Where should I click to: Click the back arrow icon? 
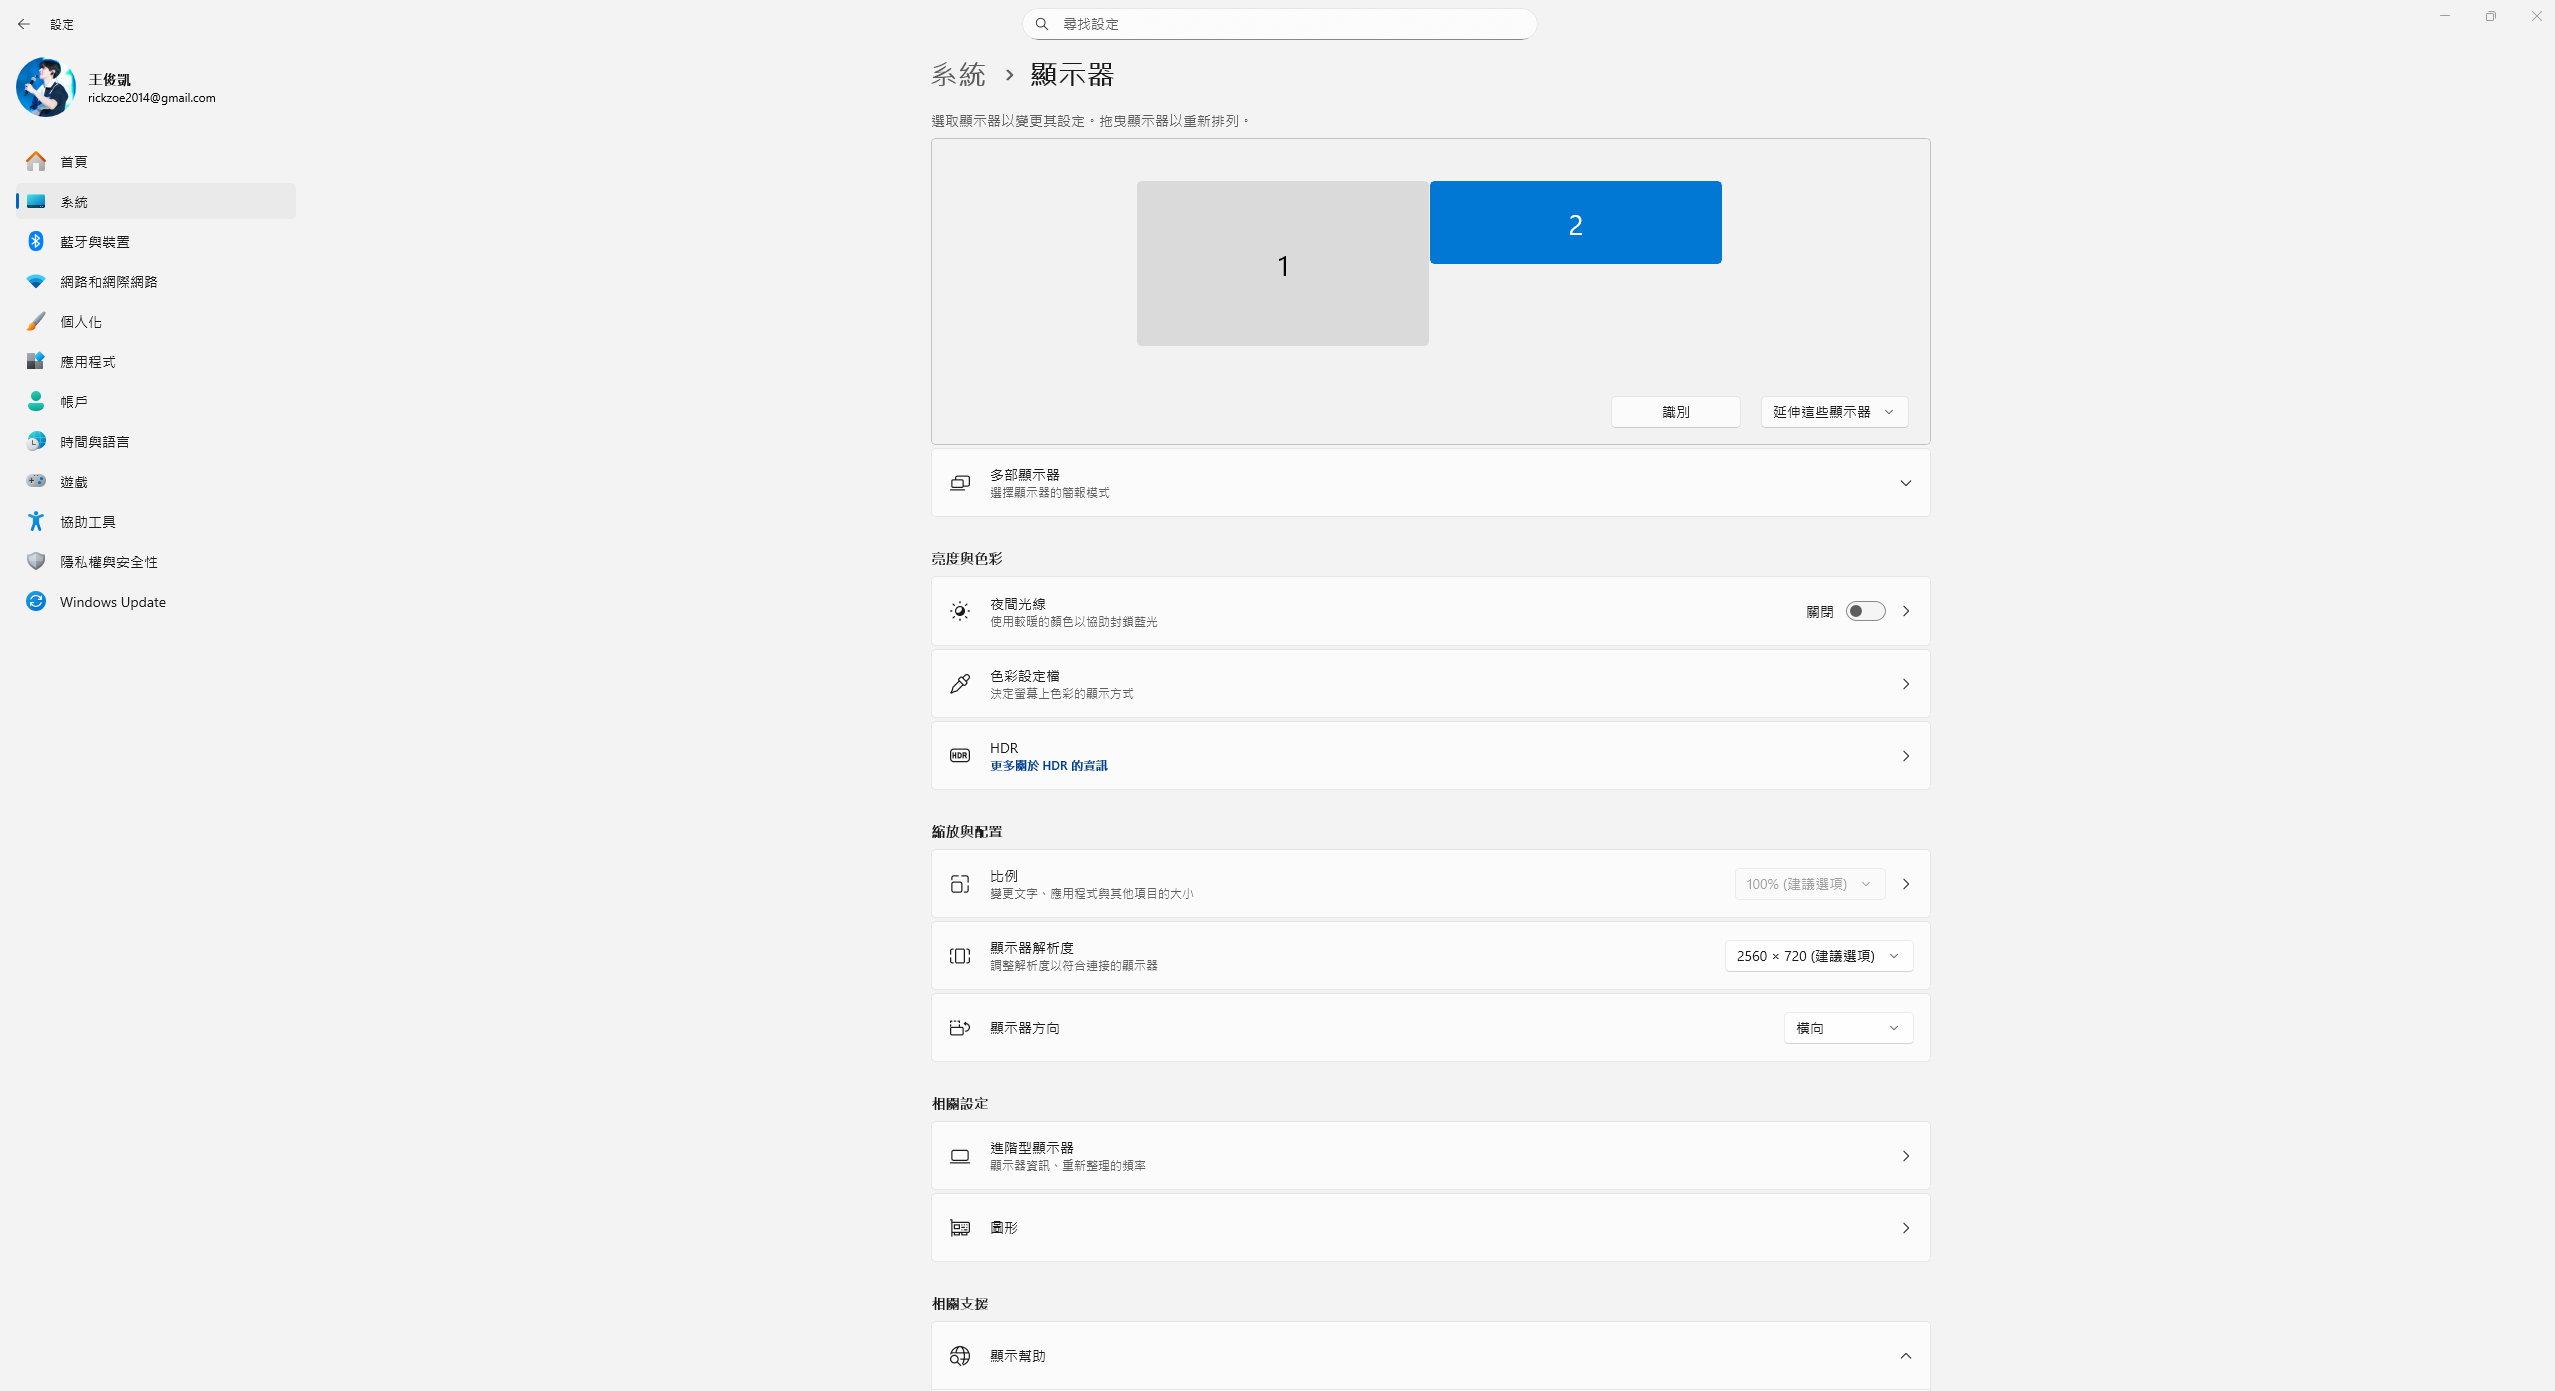coord(24,24)
